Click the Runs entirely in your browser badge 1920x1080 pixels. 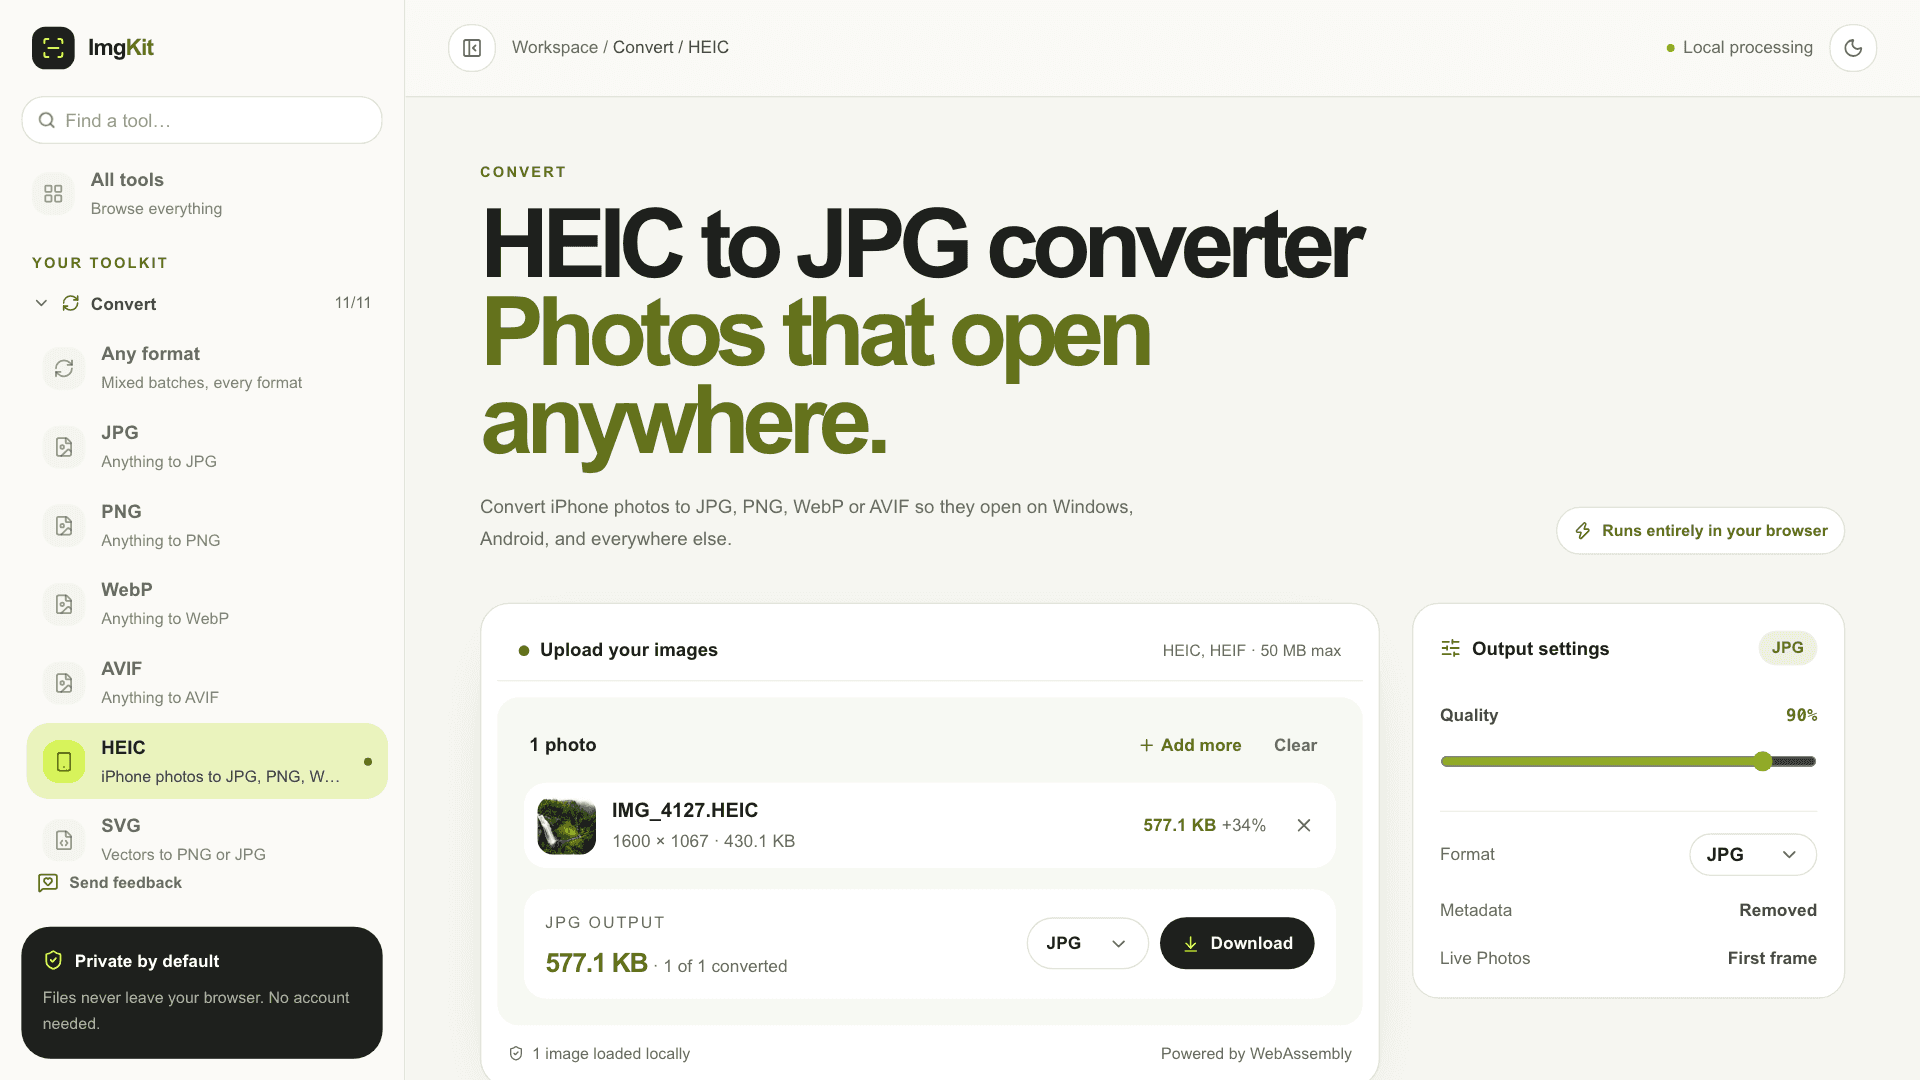pos(1700,531)
